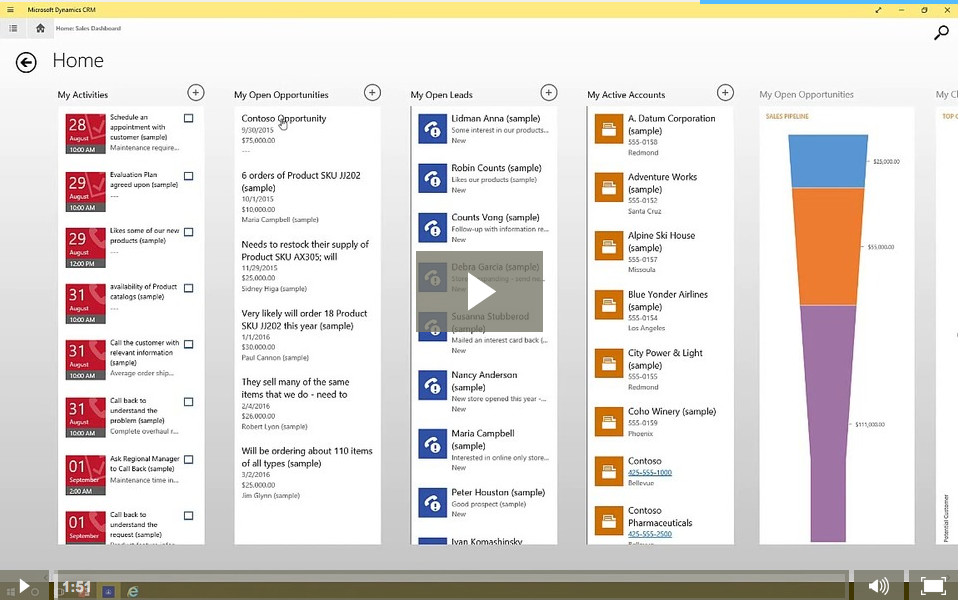Select Very likely will order 18 Product opportunity
This screenshot has width=958, height=600.
click(x=304, y=320)
